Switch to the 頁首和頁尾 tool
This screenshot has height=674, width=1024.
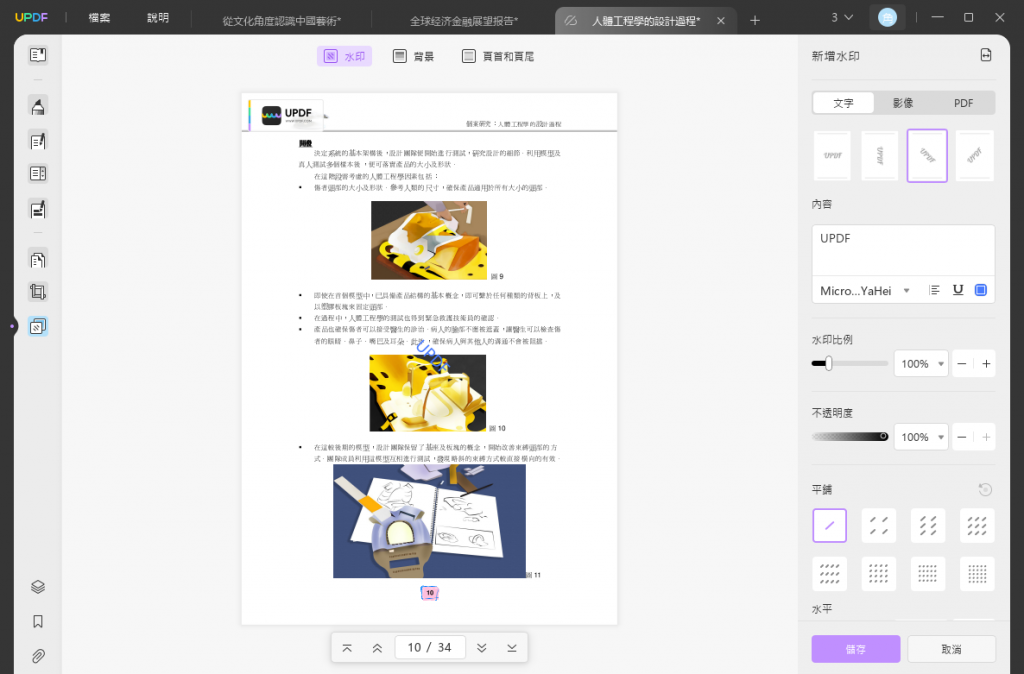point(498,56)
